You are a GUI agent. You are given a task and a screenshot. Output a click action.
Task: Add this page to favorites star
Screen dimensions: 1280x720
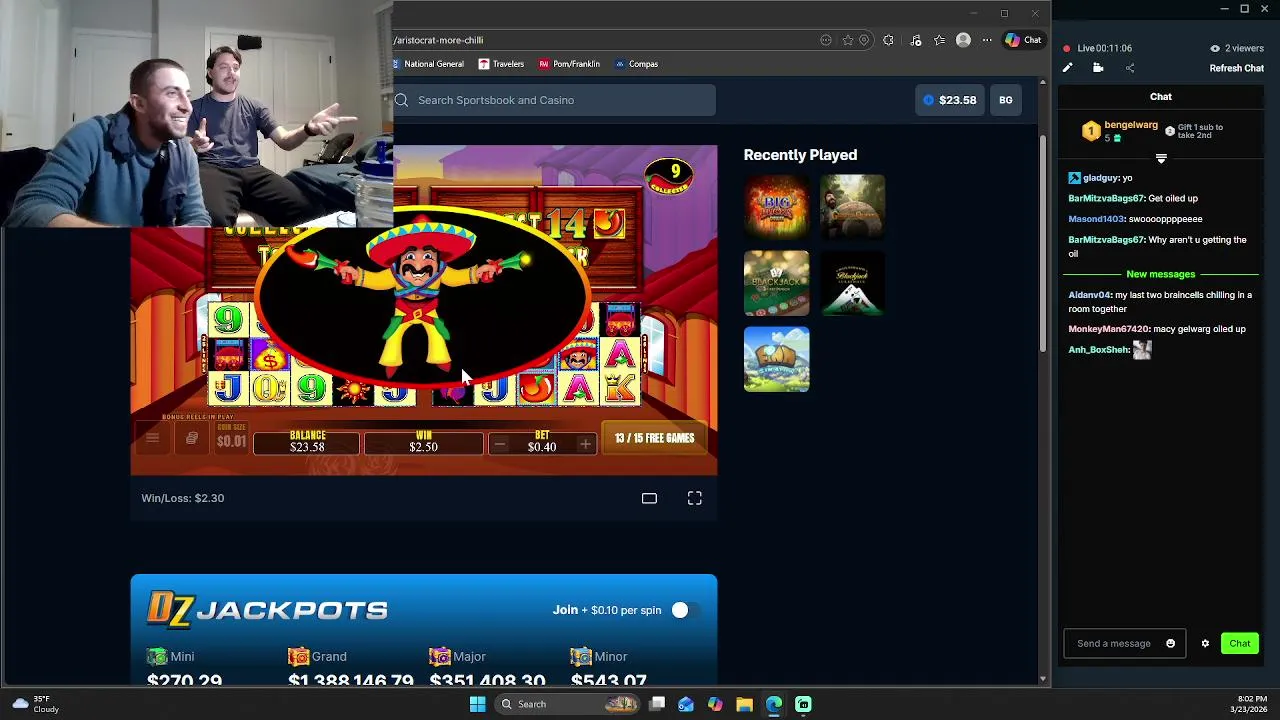847,40
